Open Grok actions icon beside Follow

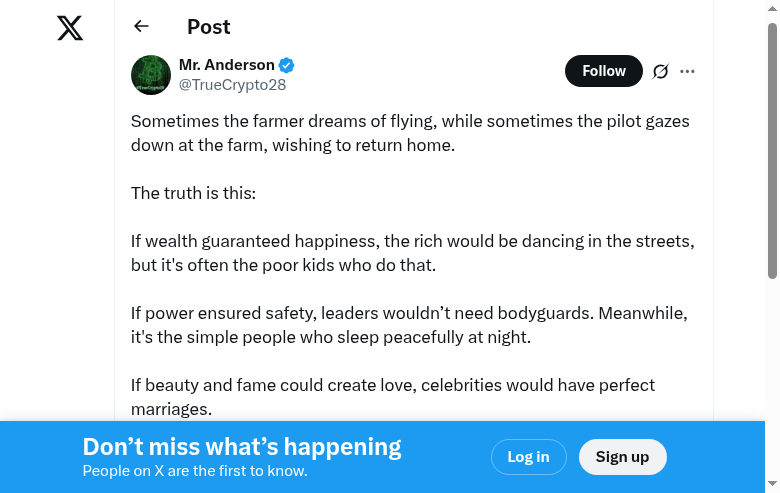(660, 71)
